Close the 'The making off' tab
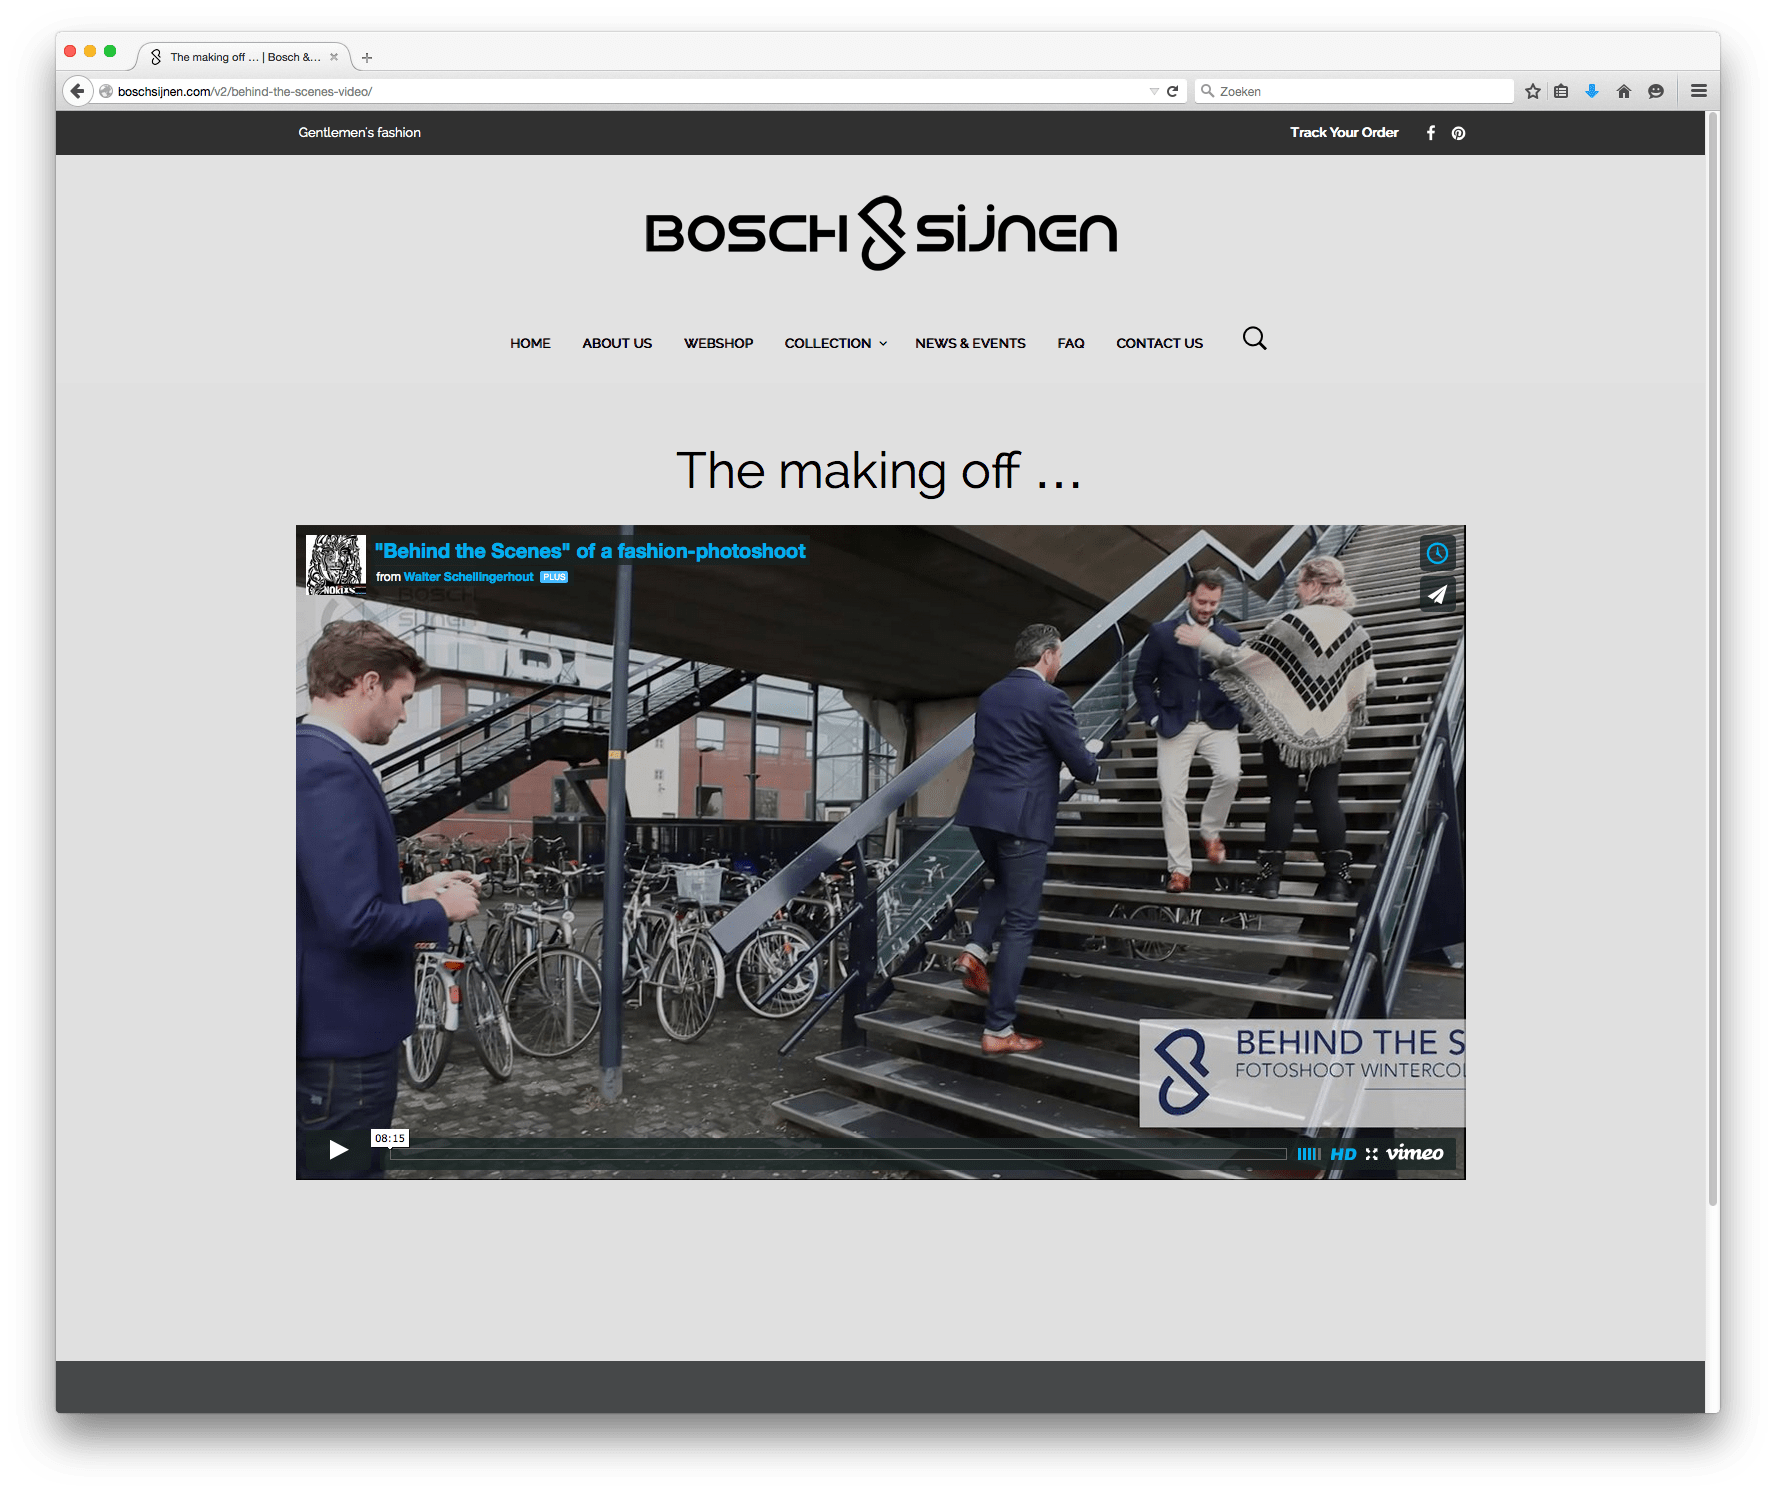 (334, 57)
